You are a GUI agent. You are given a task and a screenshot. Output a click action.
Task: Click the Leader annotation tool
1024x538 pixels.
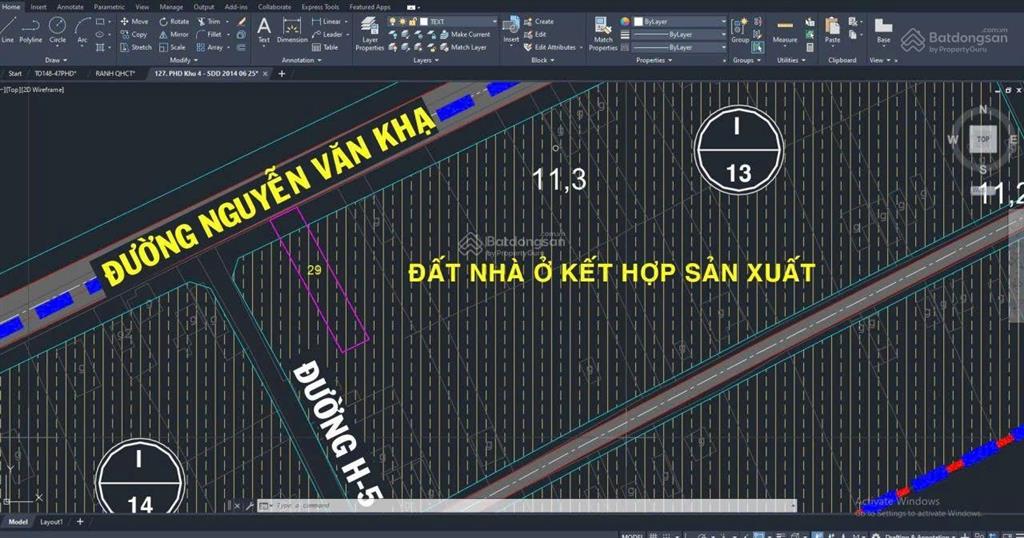[x=327, y=35]
